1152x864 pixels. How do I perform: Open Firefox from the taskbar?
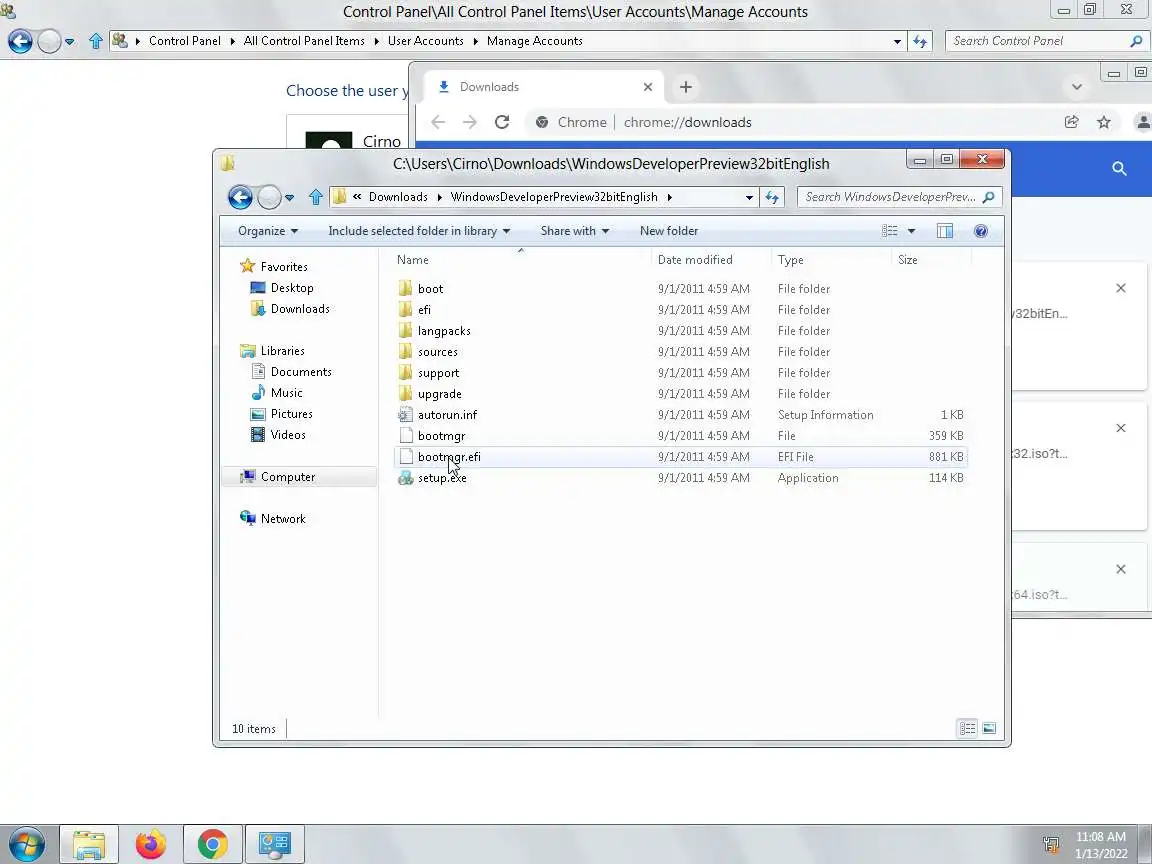(151, 844)
